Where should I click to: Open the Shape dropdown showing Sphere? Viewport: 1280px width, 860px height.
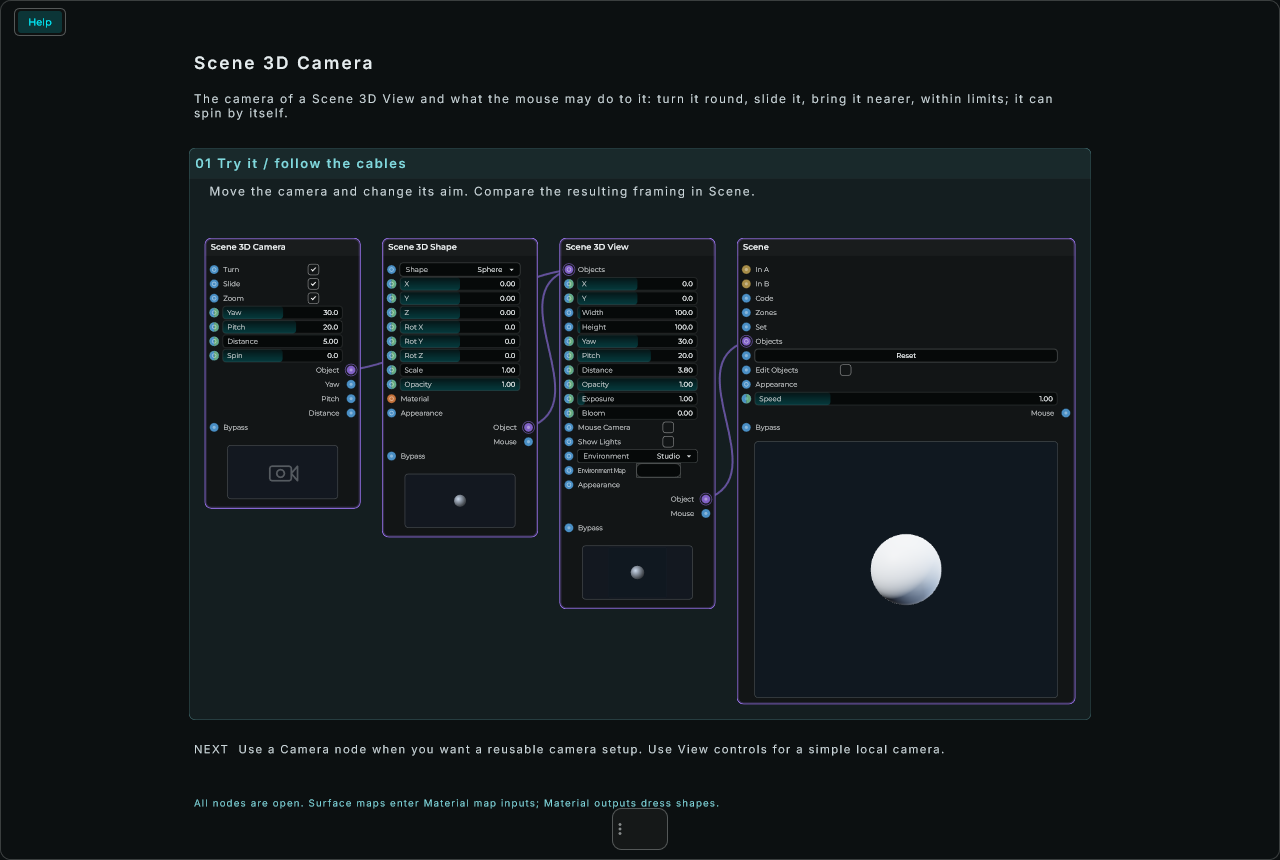(x=460, y=269)
